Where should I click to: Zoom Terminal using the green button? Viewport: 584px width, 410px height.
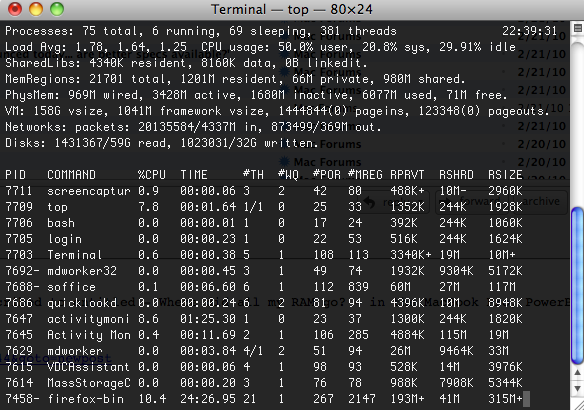coord(57,9)
